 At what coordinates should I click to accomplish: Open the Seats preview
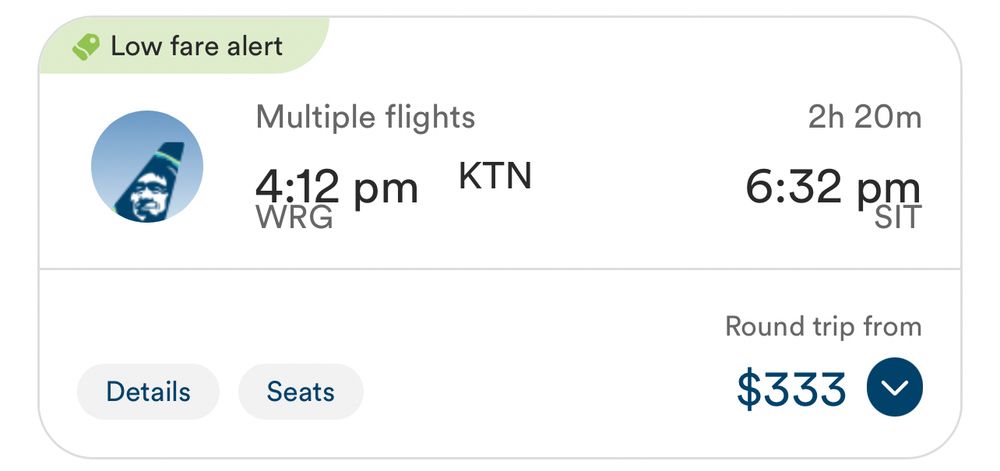coord(300,391)
